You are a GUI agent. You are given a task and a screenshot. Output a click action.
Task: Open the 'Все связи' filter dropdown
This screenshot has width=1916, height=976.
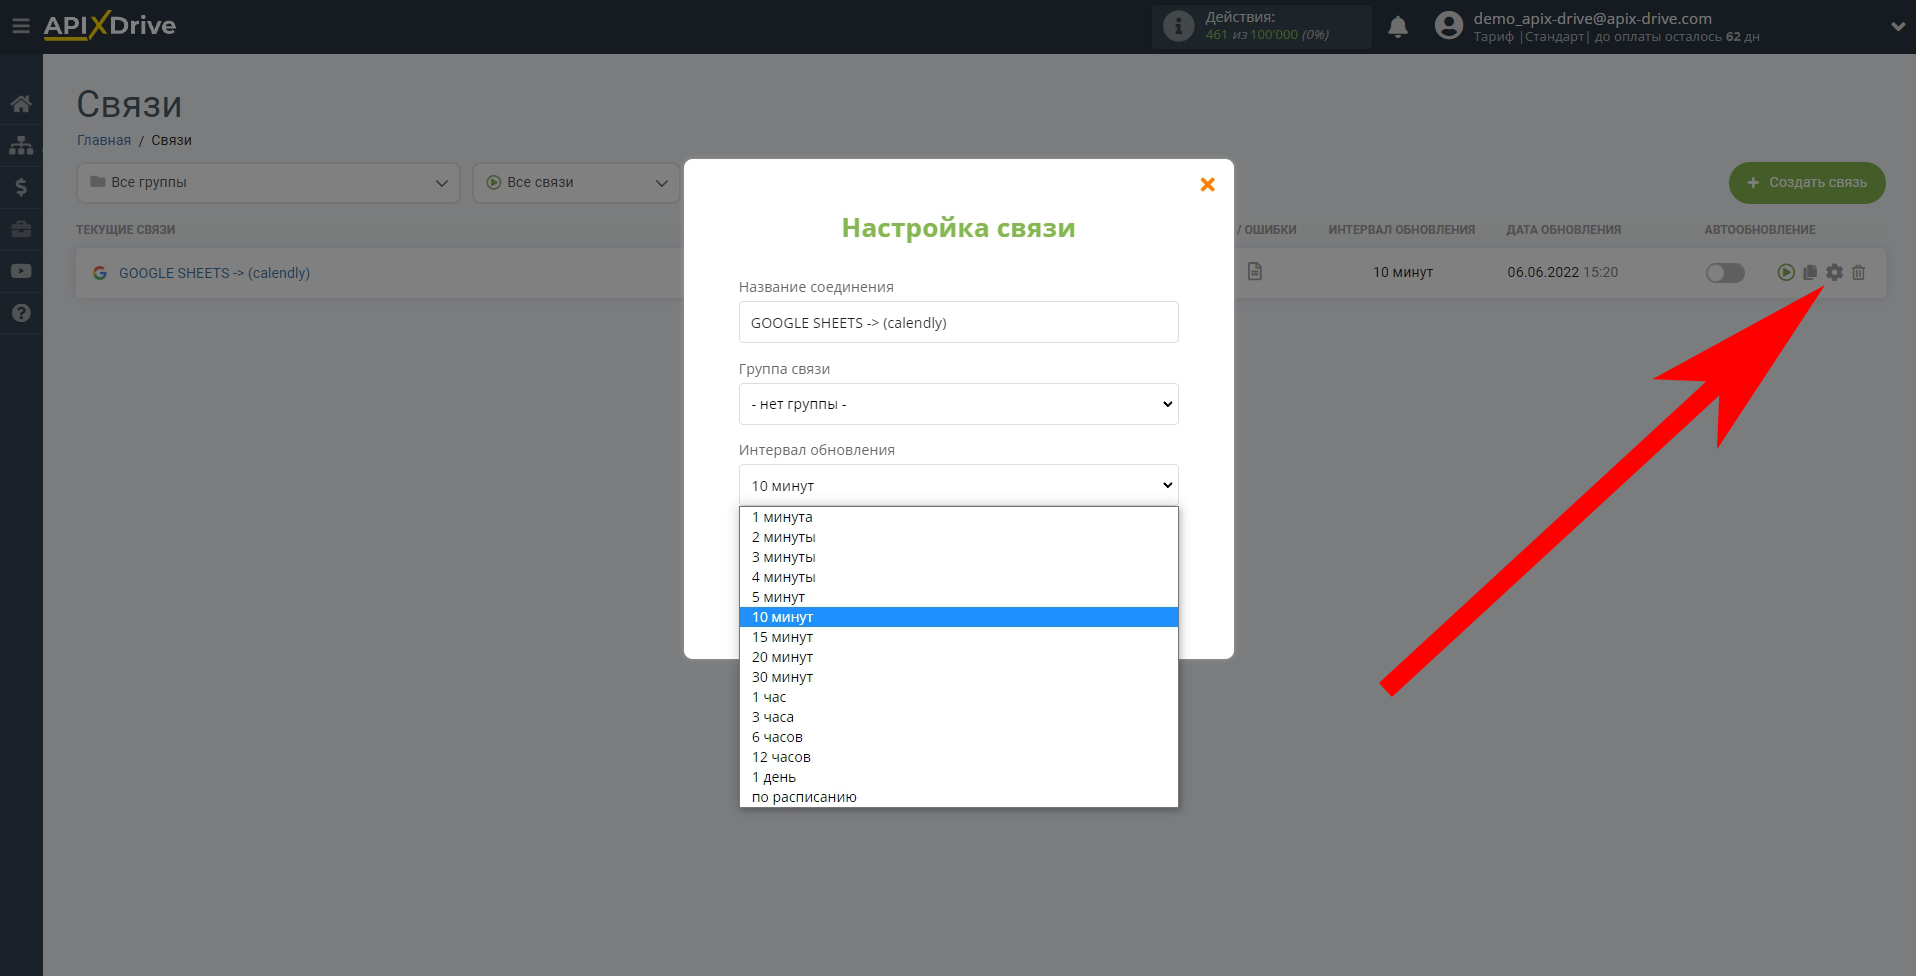click(576, 183)
